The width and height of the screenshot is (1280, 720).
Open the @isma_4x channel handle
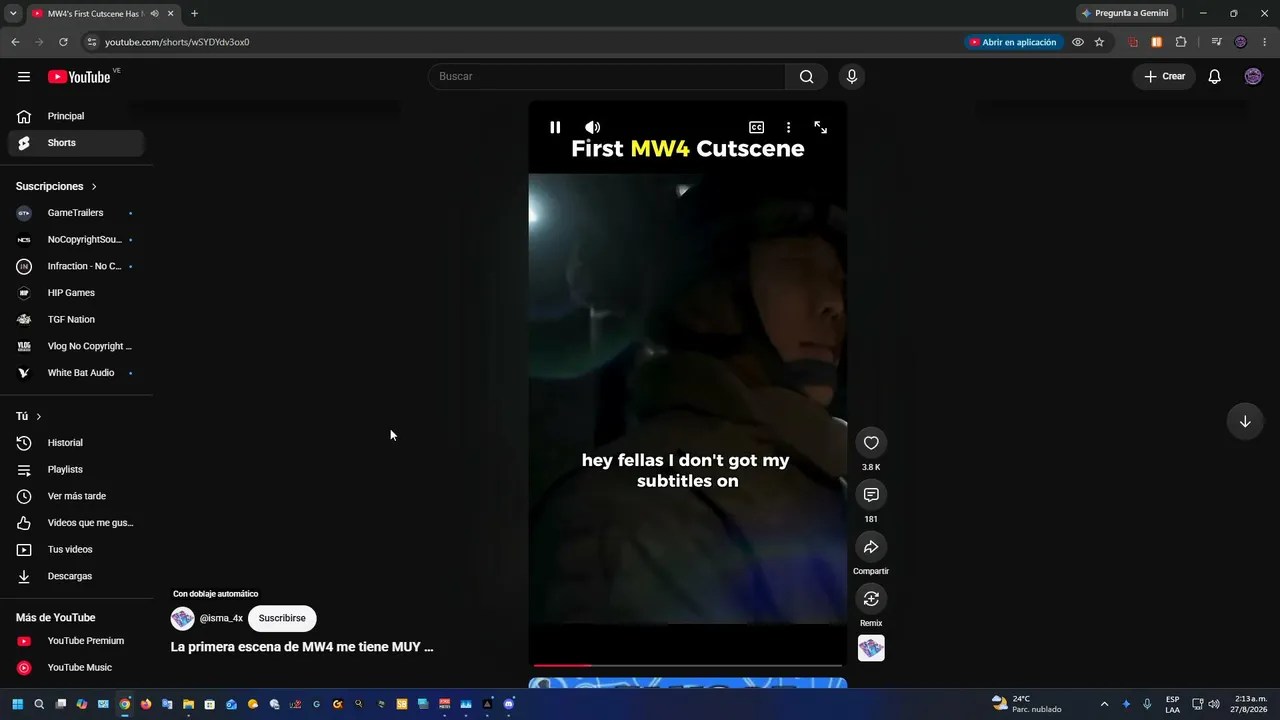[x=221, y=618]
